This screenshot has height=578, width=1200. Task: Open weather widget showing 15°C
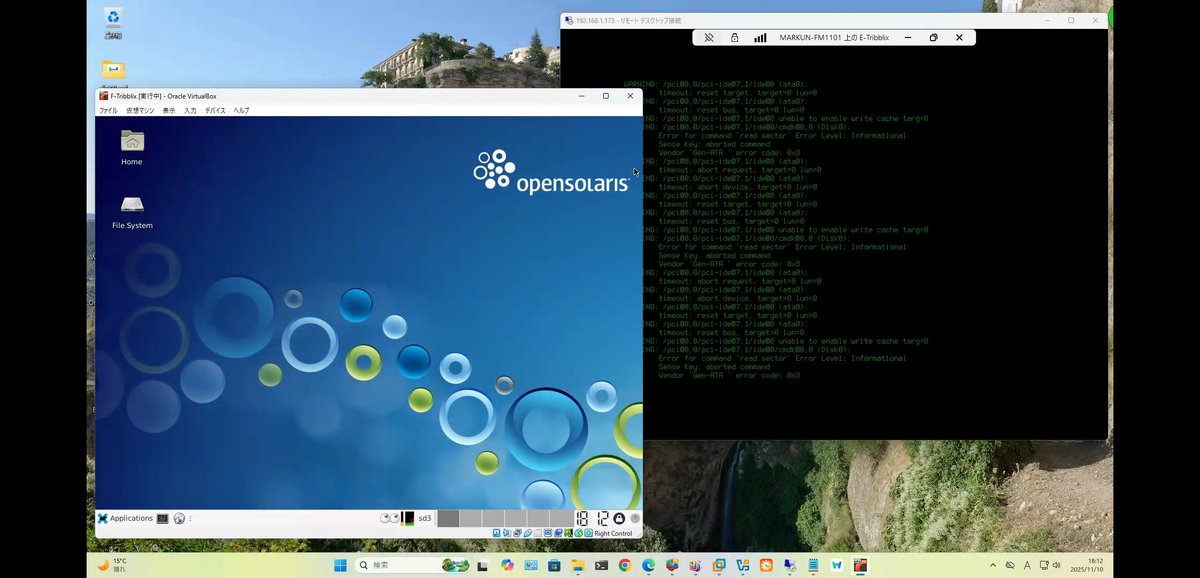point(112,565)
